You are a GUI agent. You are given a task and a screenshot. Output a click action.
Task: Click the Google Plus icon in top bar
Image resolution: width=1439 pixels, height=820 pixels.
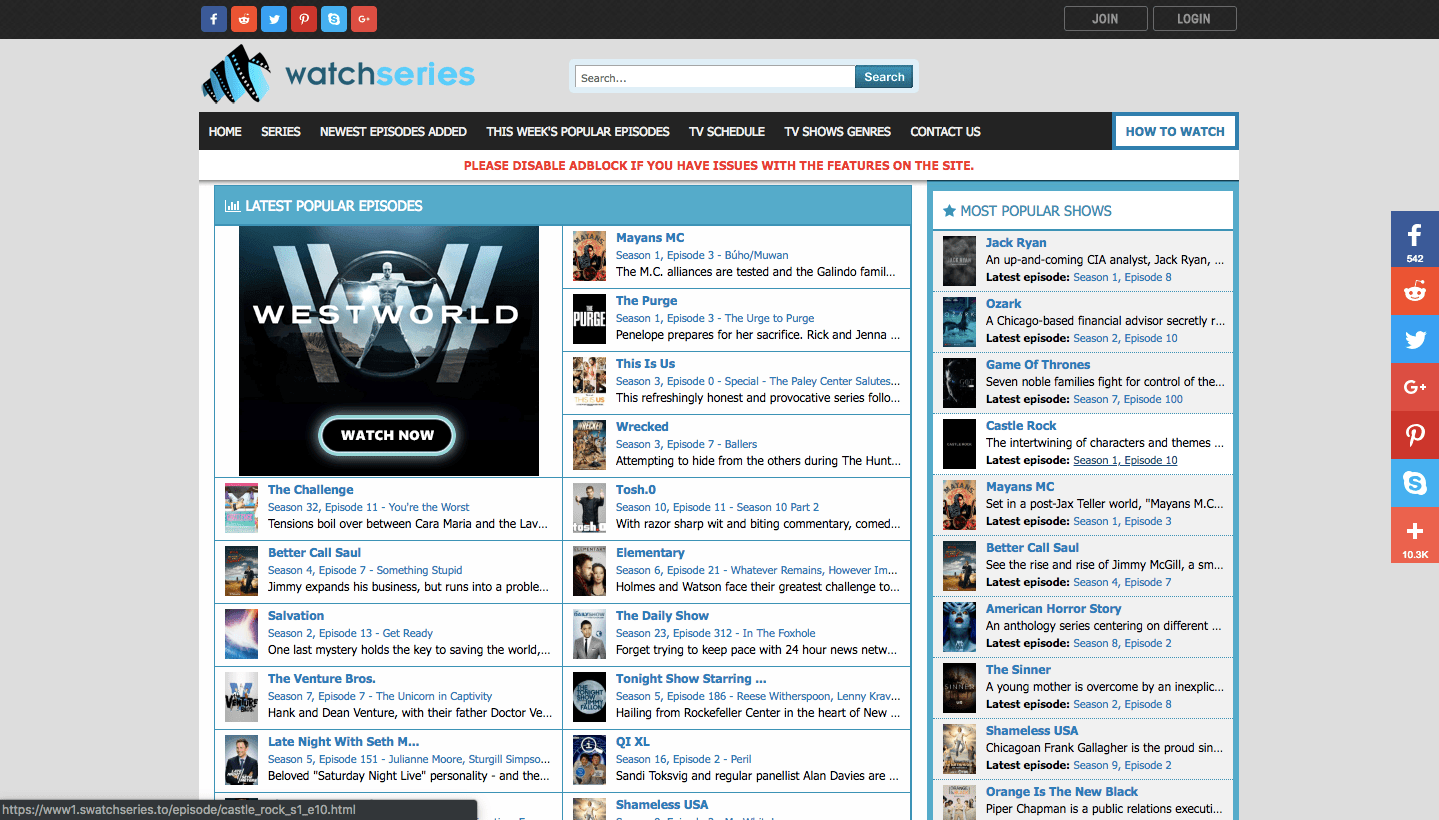364,19
